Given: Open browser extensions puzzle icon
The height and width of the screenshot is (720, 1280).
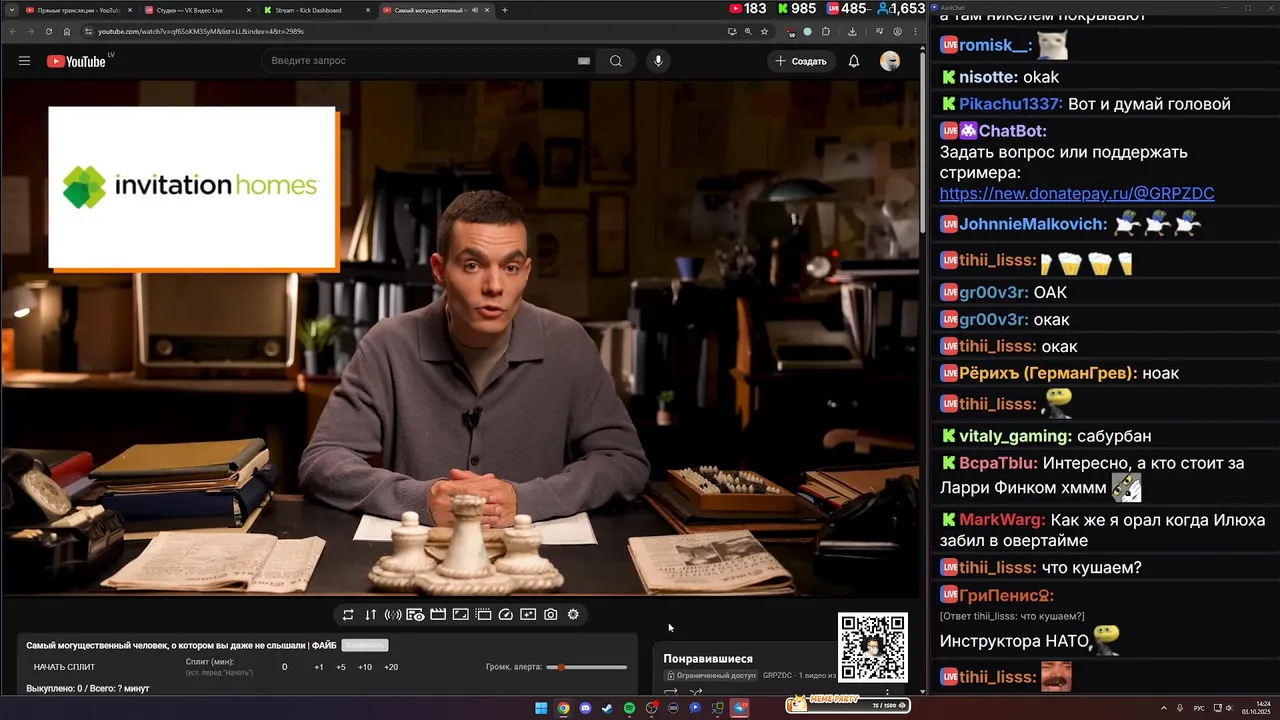Looking at the screenshot, I should pyautogui.click(x=826, y=31).
